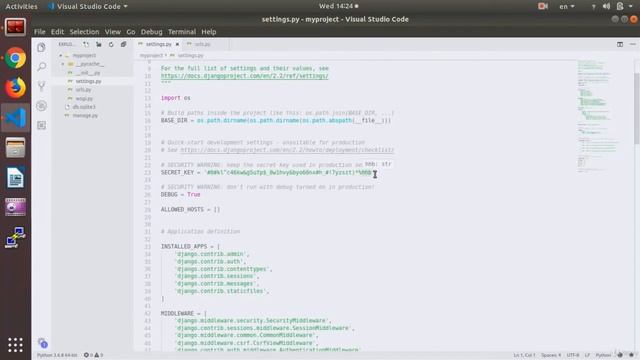
Task: Click the Python interpreter version in status bar
Action: (57, 355)
